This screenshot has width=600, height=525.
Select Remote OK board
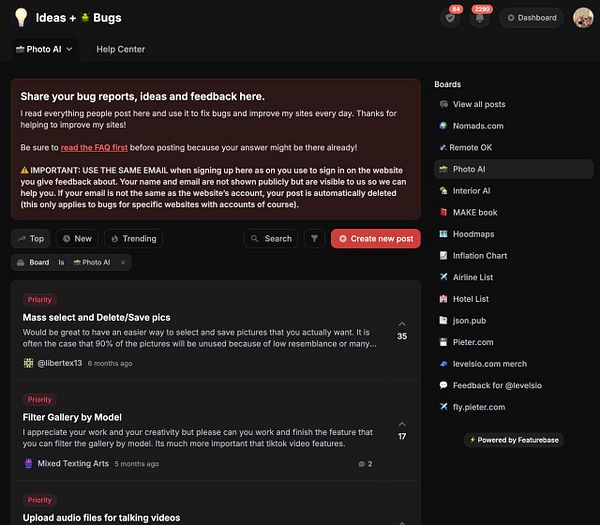click(x=514, y=147)
